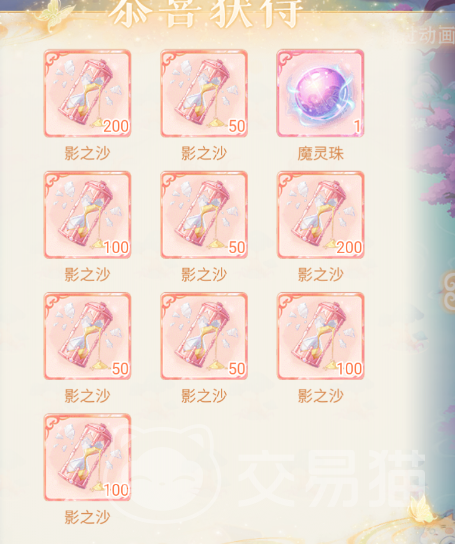
Task: Tap the leftmost third-row 影之沙 hourglass showing 50
Action: pos(87,336)
